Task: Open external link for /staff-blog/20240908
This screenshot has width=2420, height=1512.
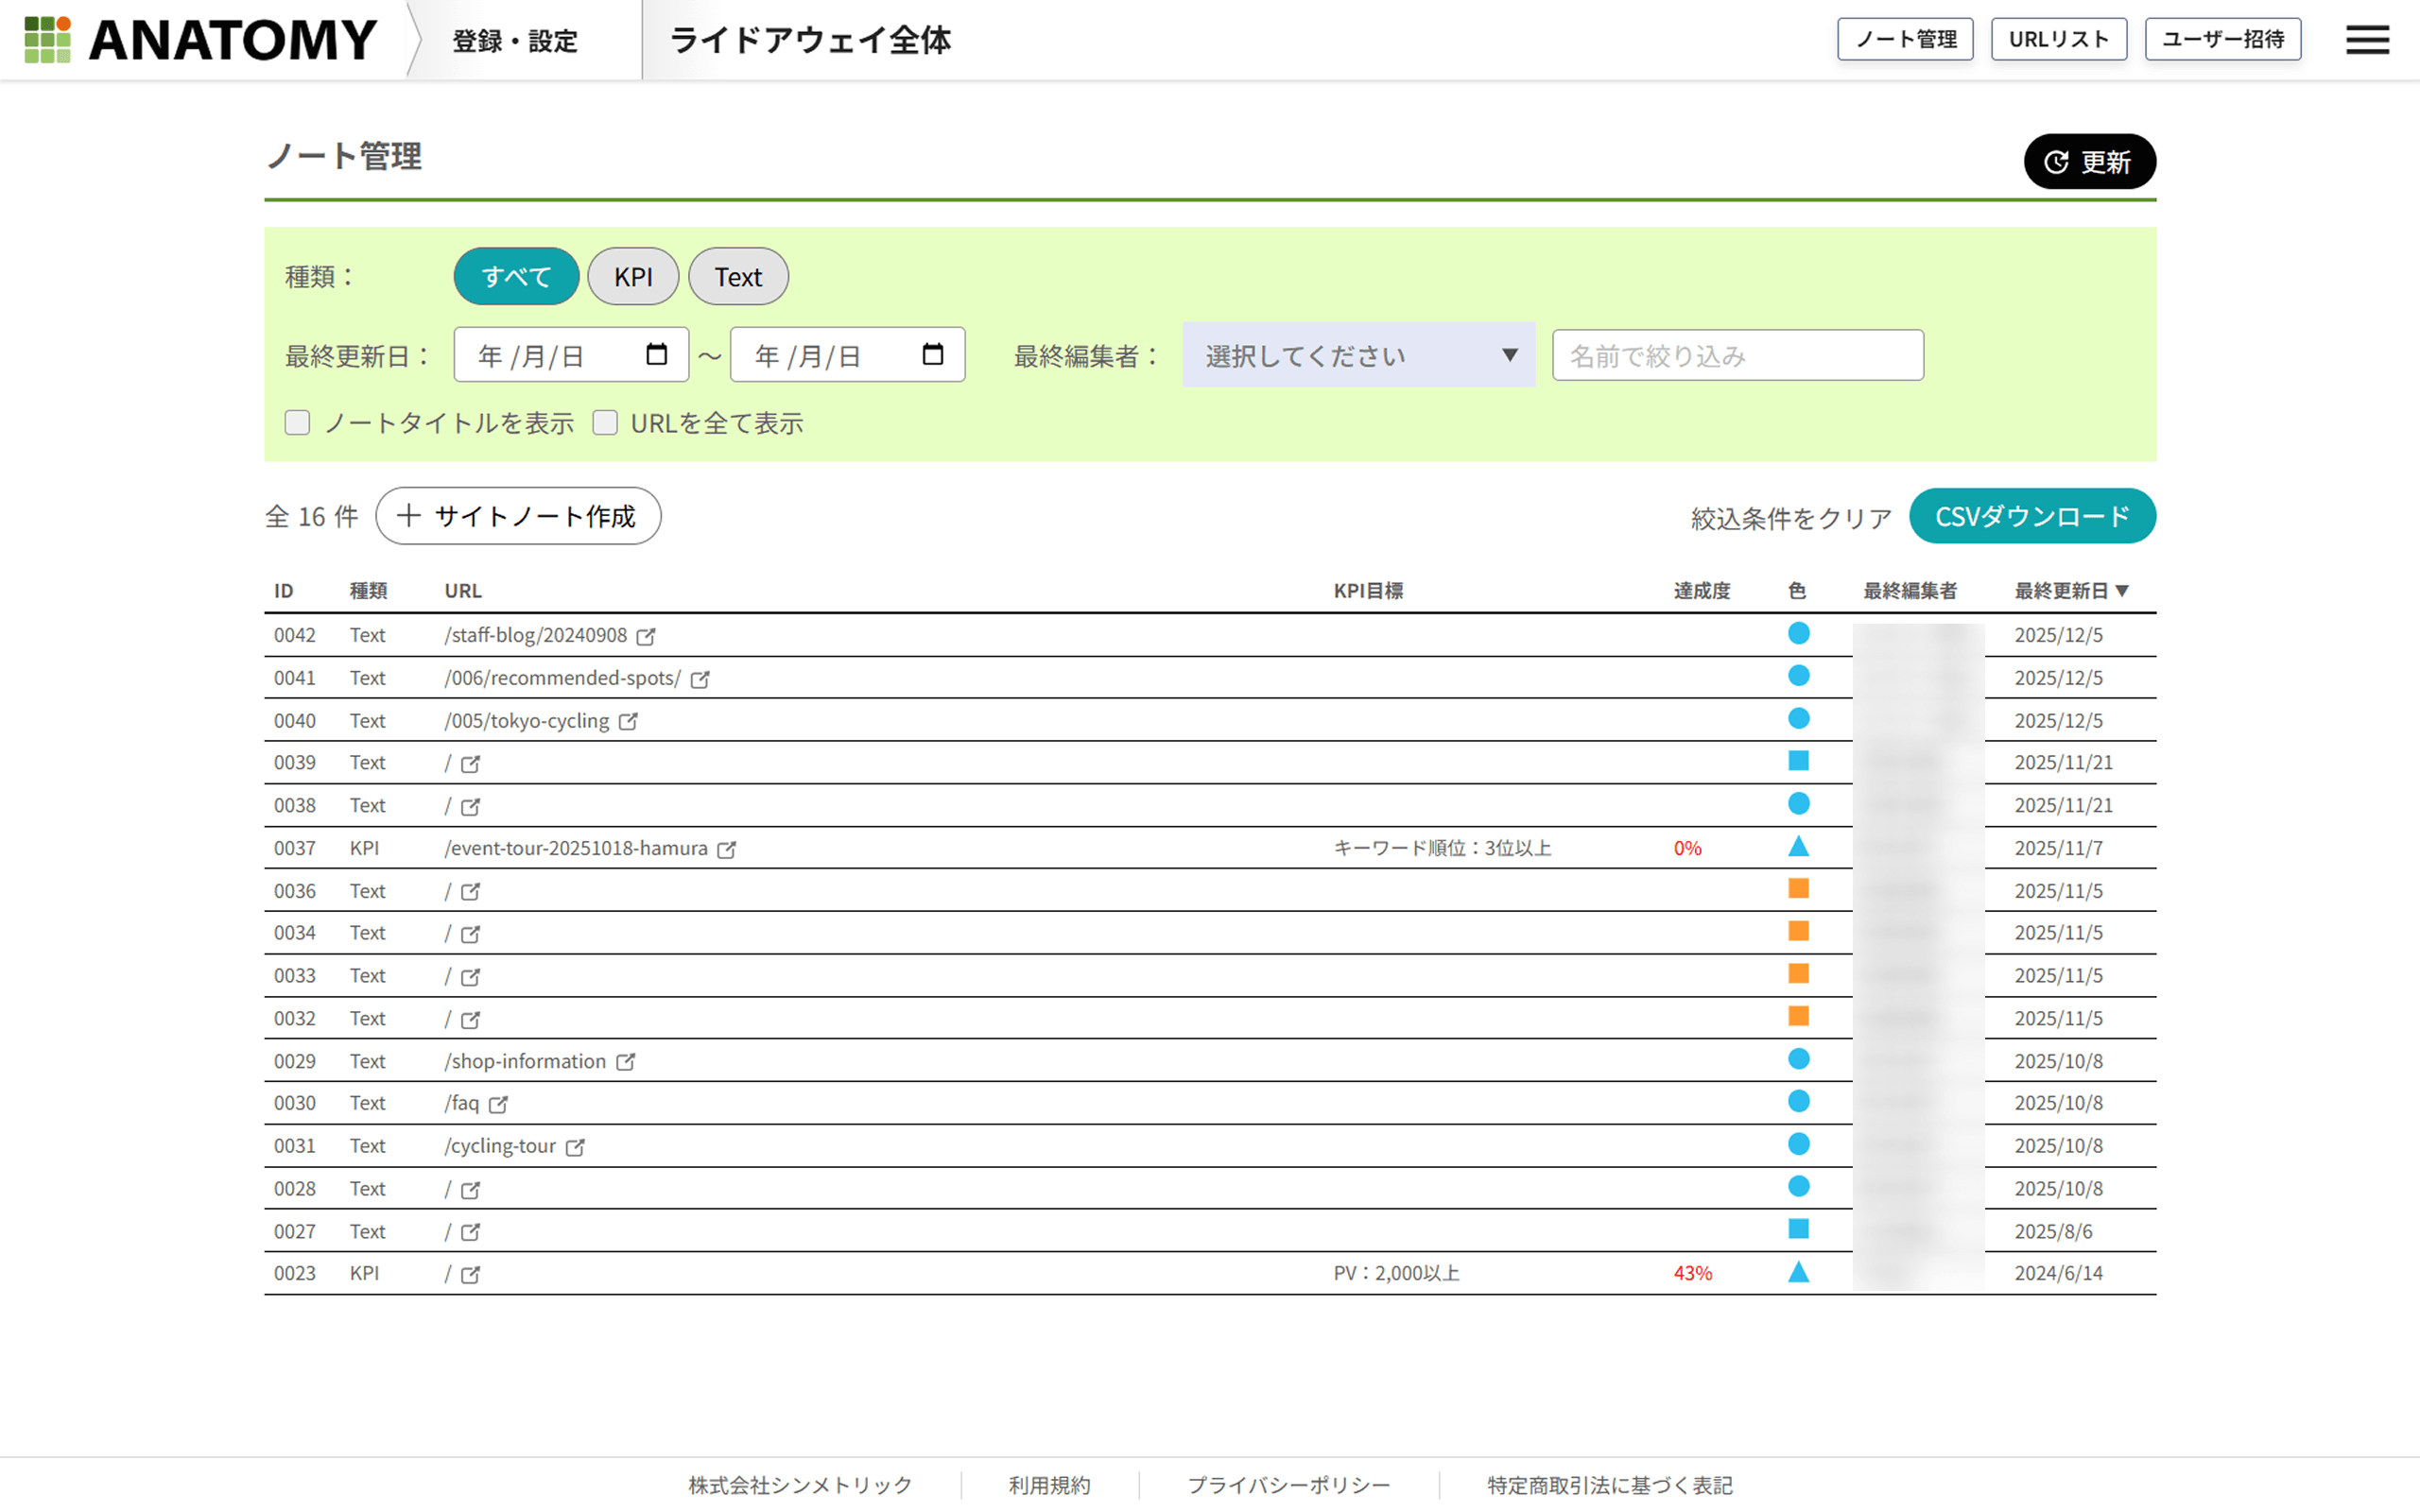Action: coord(646,636)
